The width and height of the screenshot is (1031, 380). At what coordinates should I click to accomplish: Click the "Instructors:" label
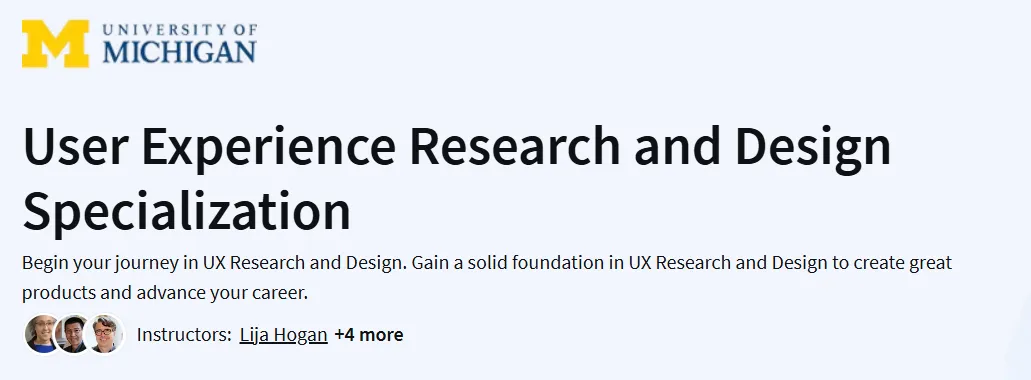(184, 335)
